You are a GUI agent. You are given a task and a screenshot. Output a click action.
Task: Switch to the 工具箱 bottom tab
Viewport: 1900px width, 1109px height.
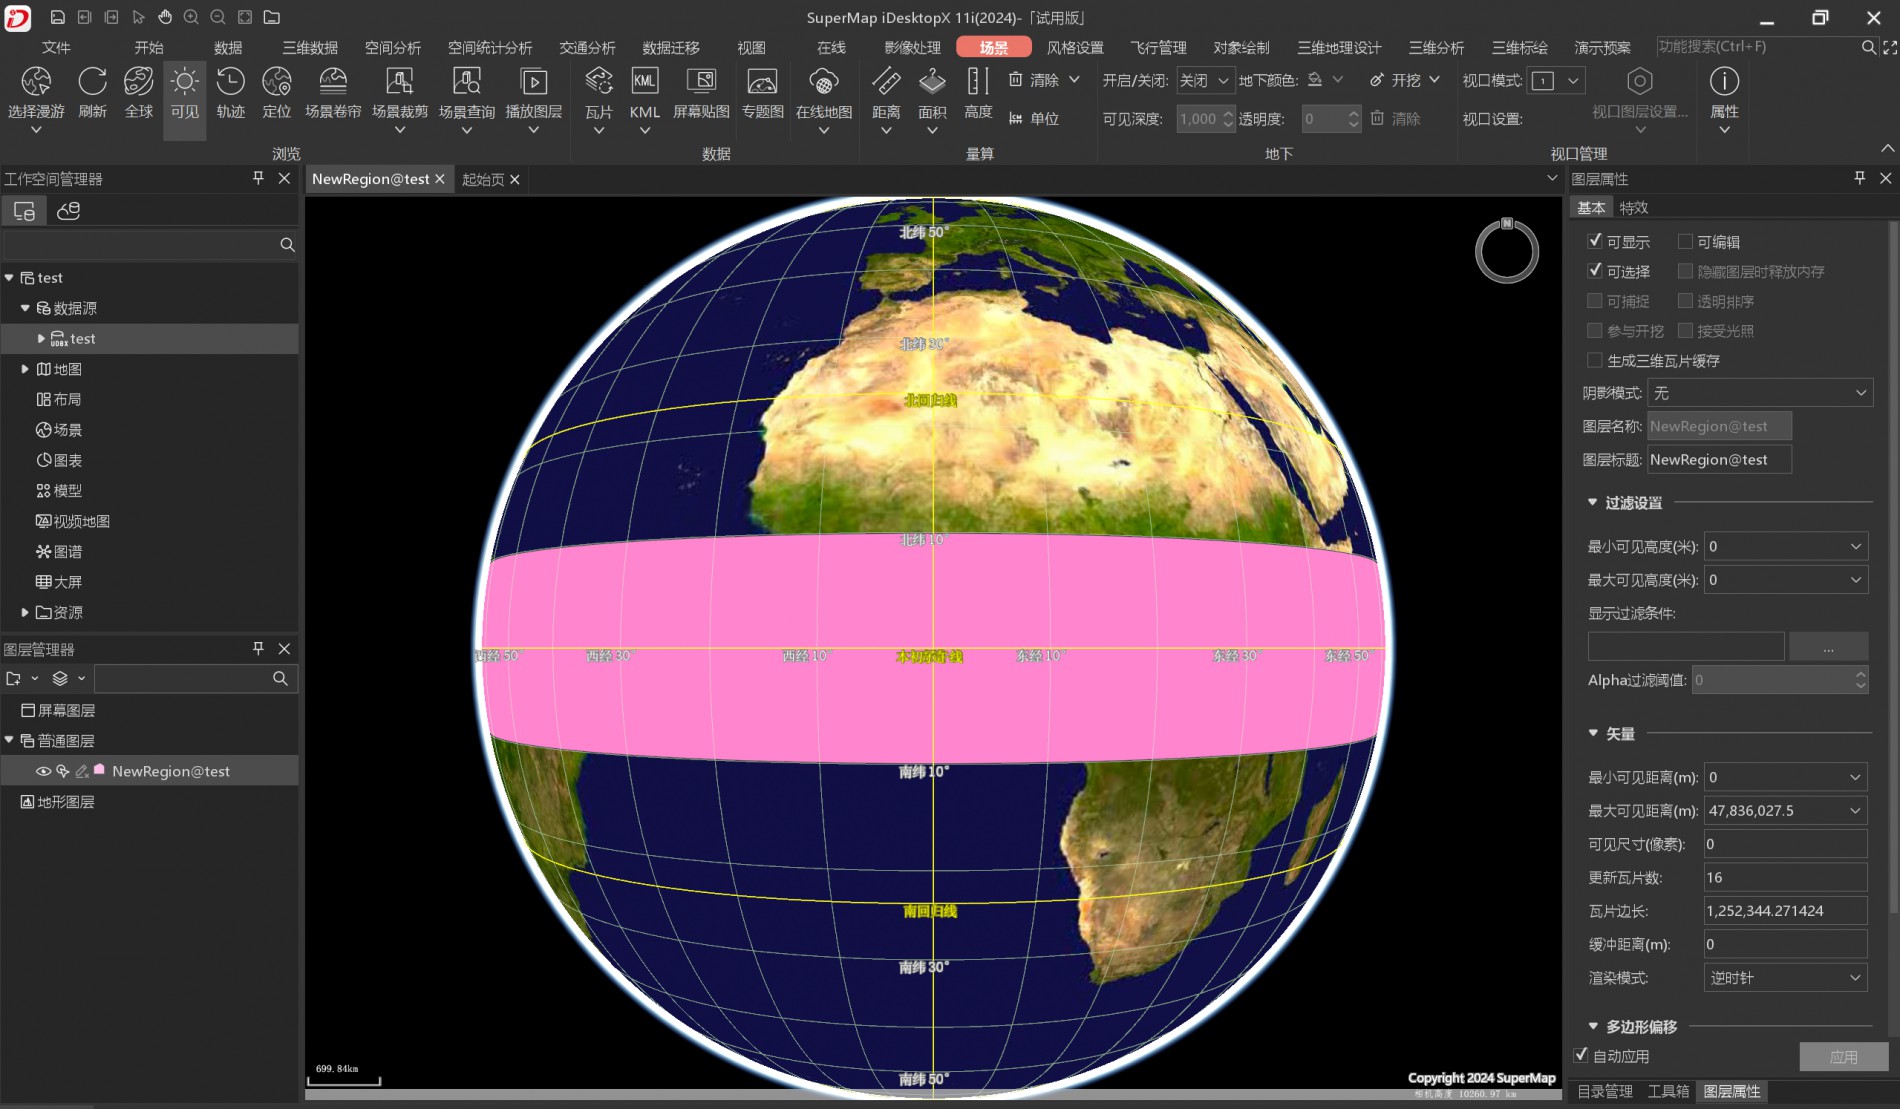[1668, 1091]
